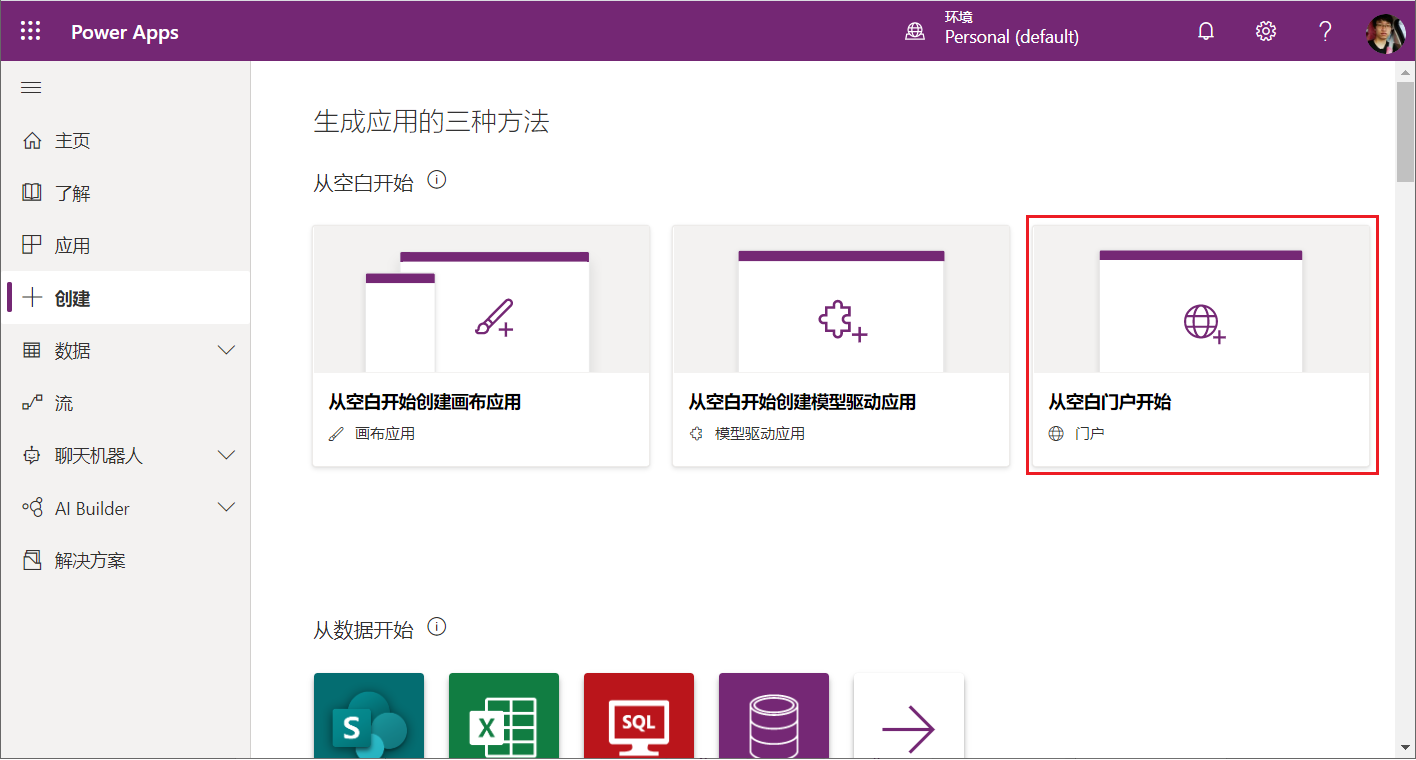
Task: Click the canvas app brush thumbnail
Action: tap(481, 299)
